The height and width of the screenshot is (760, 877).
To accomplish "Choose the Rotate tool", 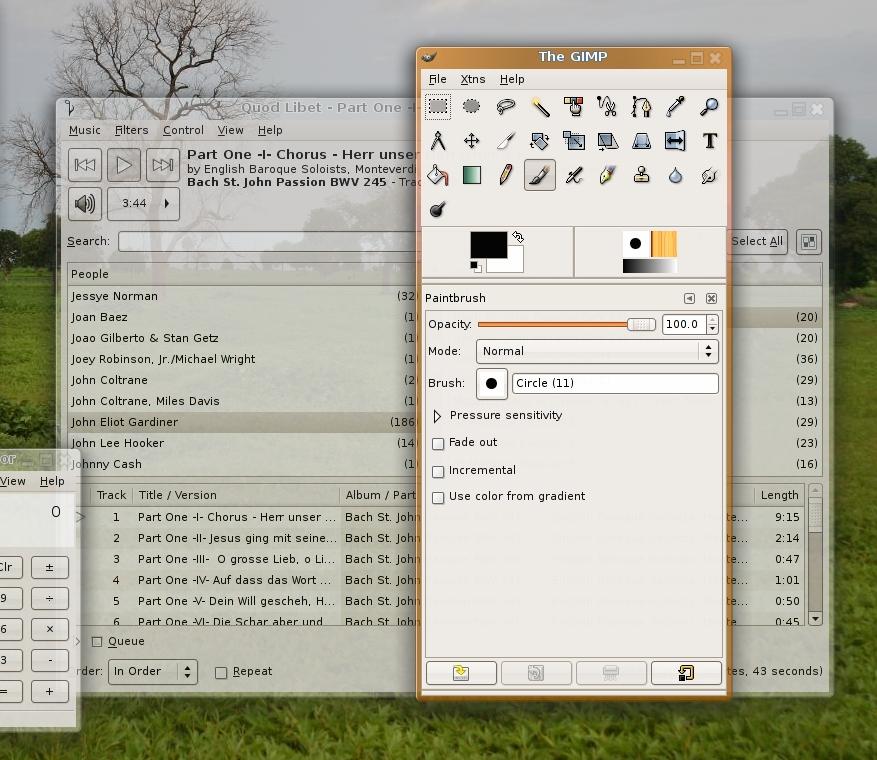I will (x=540, y=141).
